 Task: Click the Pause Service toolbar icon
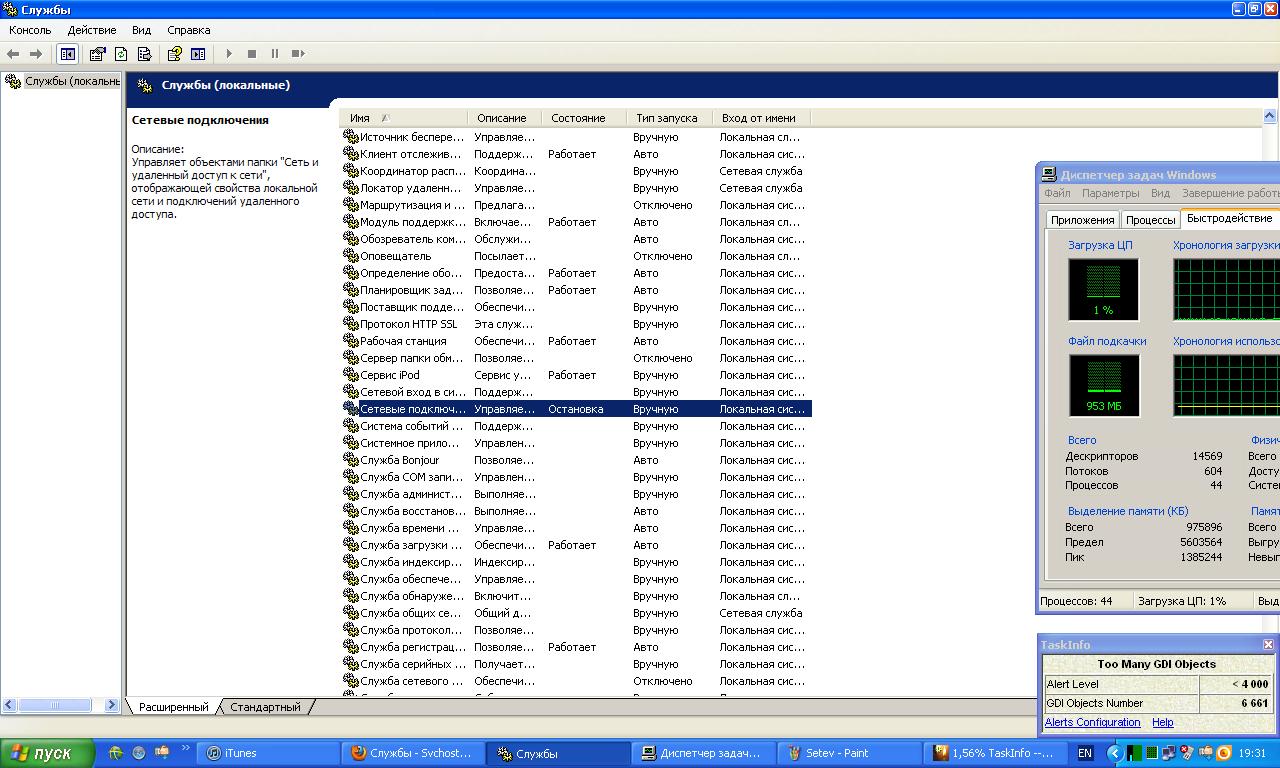(x=275, y=54)
